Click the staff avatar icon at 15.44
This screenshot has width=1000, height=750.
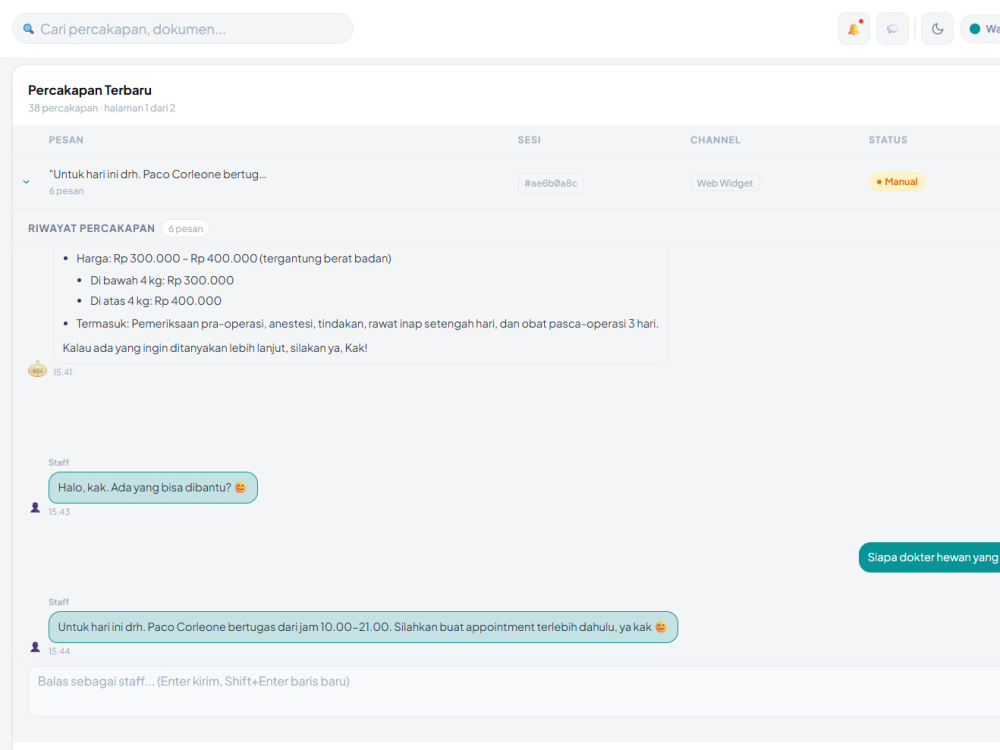click(35, 647)
